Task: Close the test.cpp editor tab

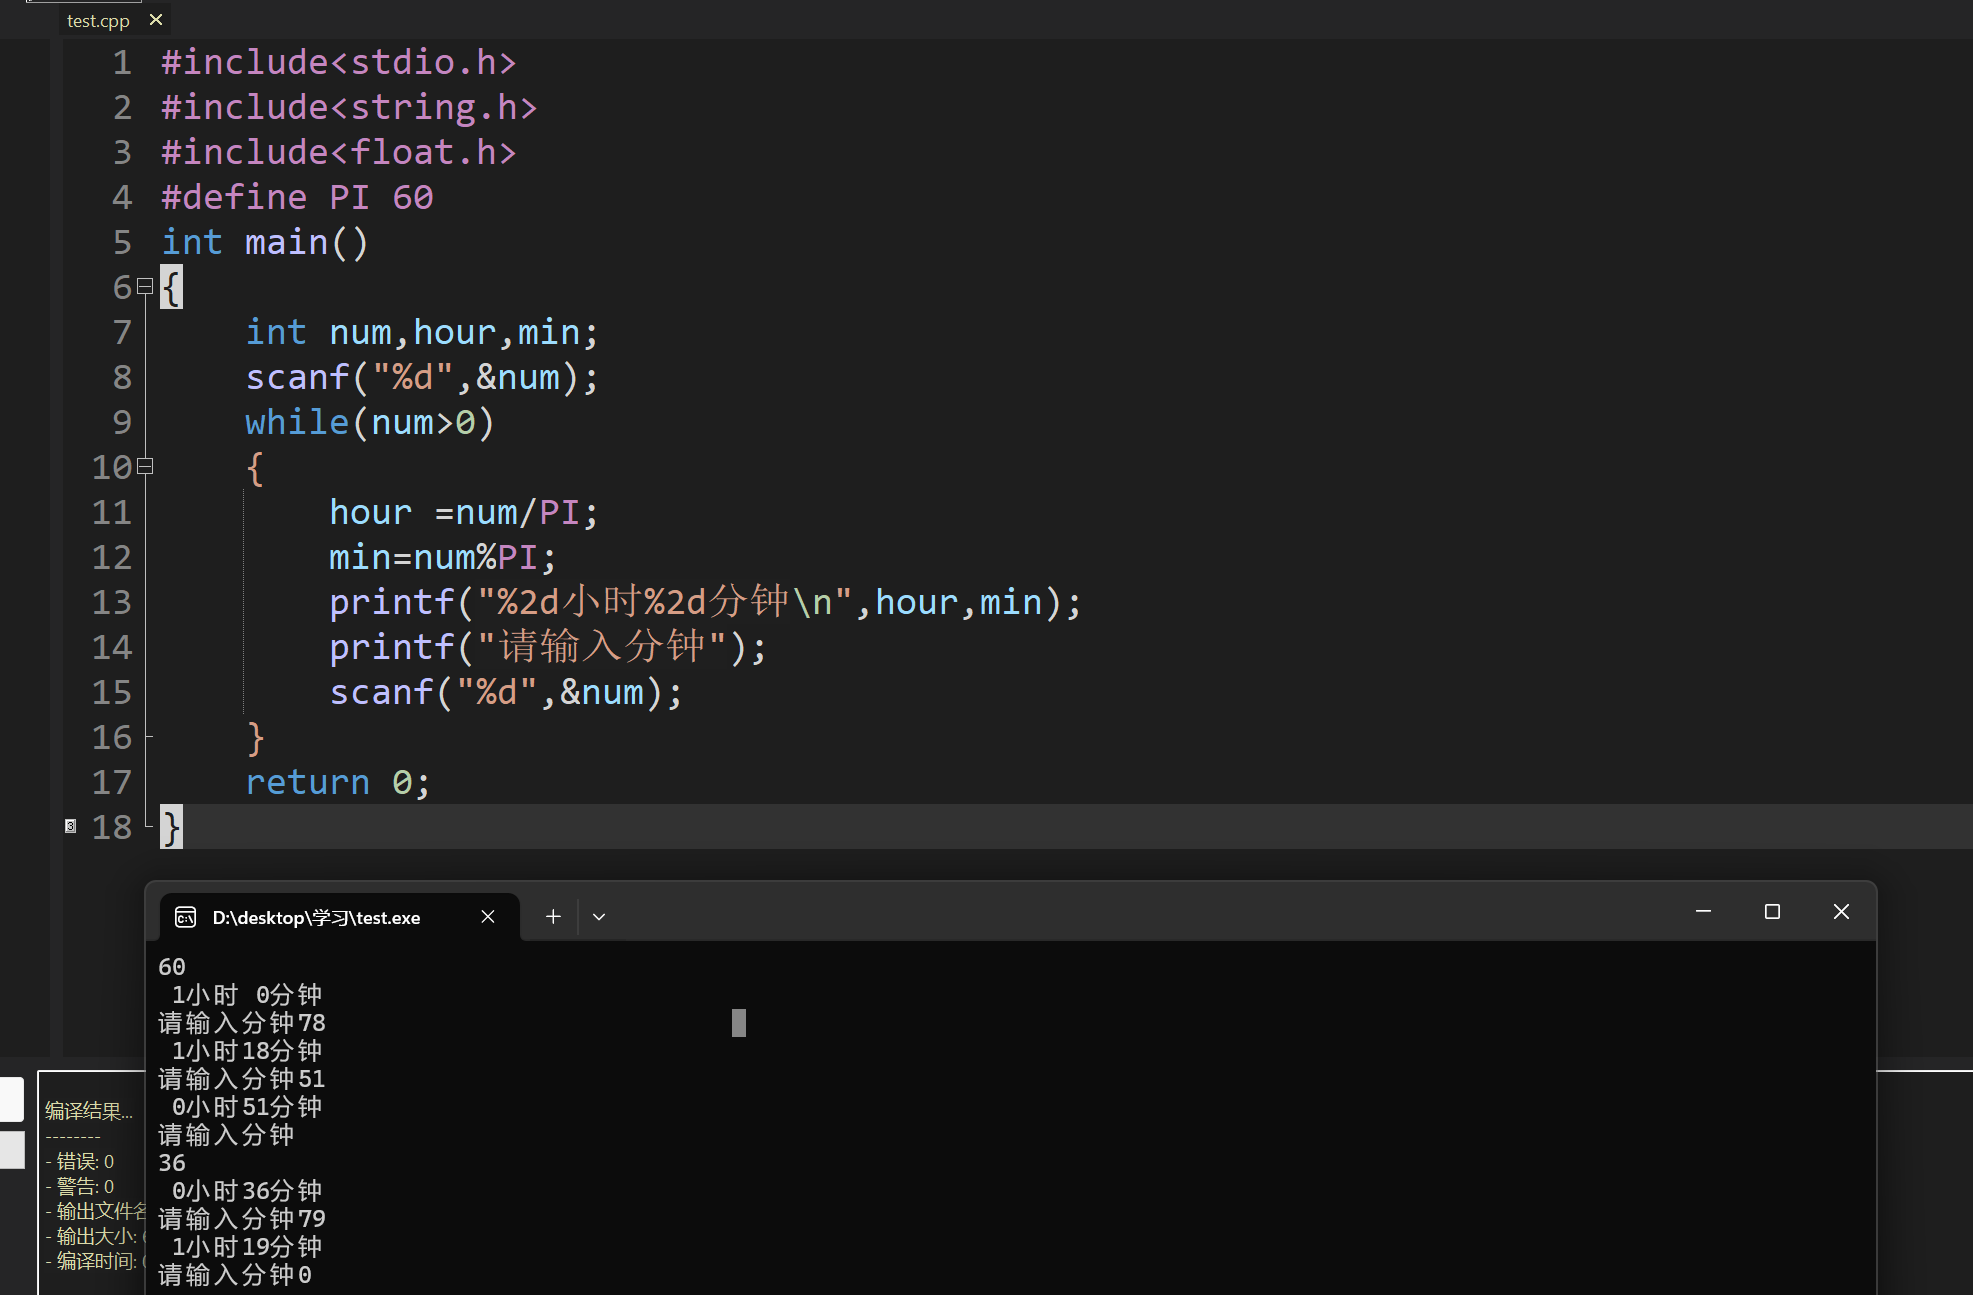Action: (x=156, y=19)
